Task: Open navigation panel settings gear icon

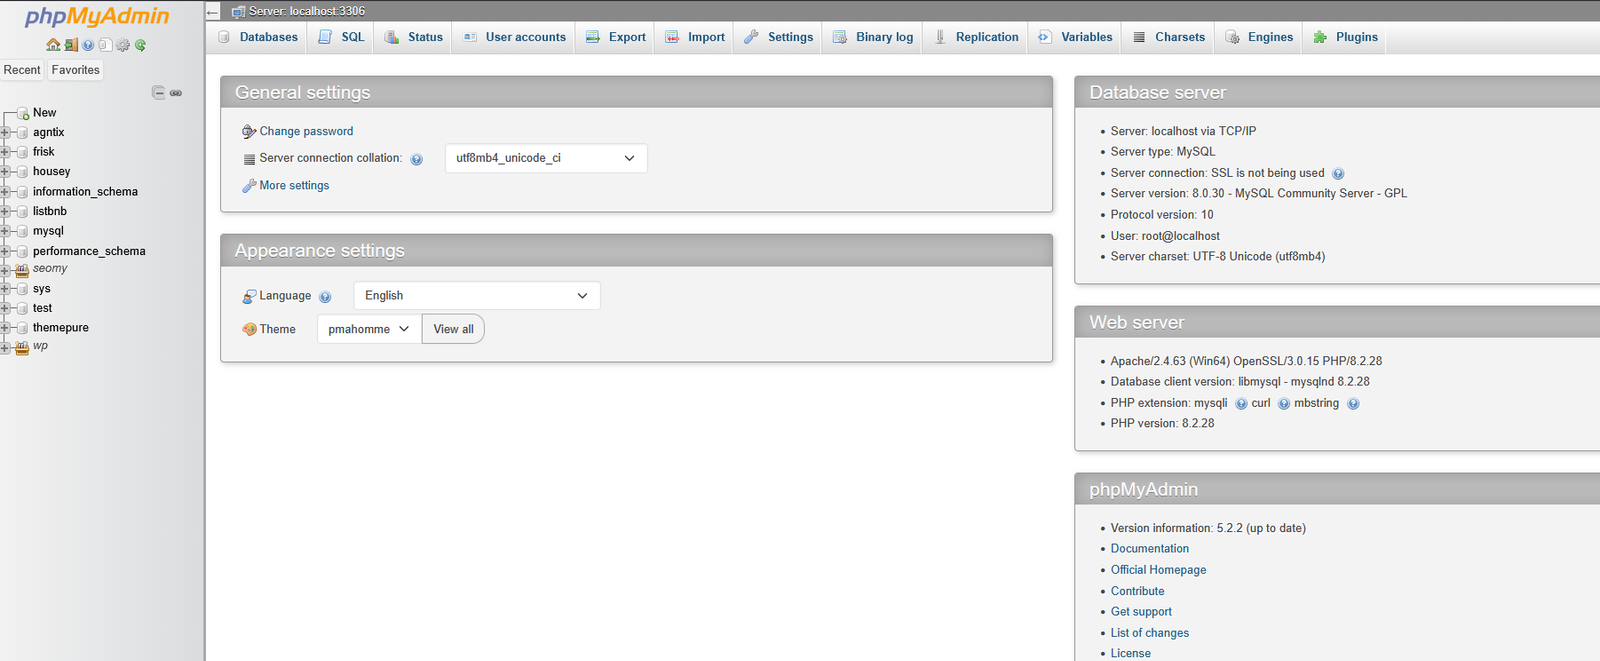Action: (x=123, y=45)
